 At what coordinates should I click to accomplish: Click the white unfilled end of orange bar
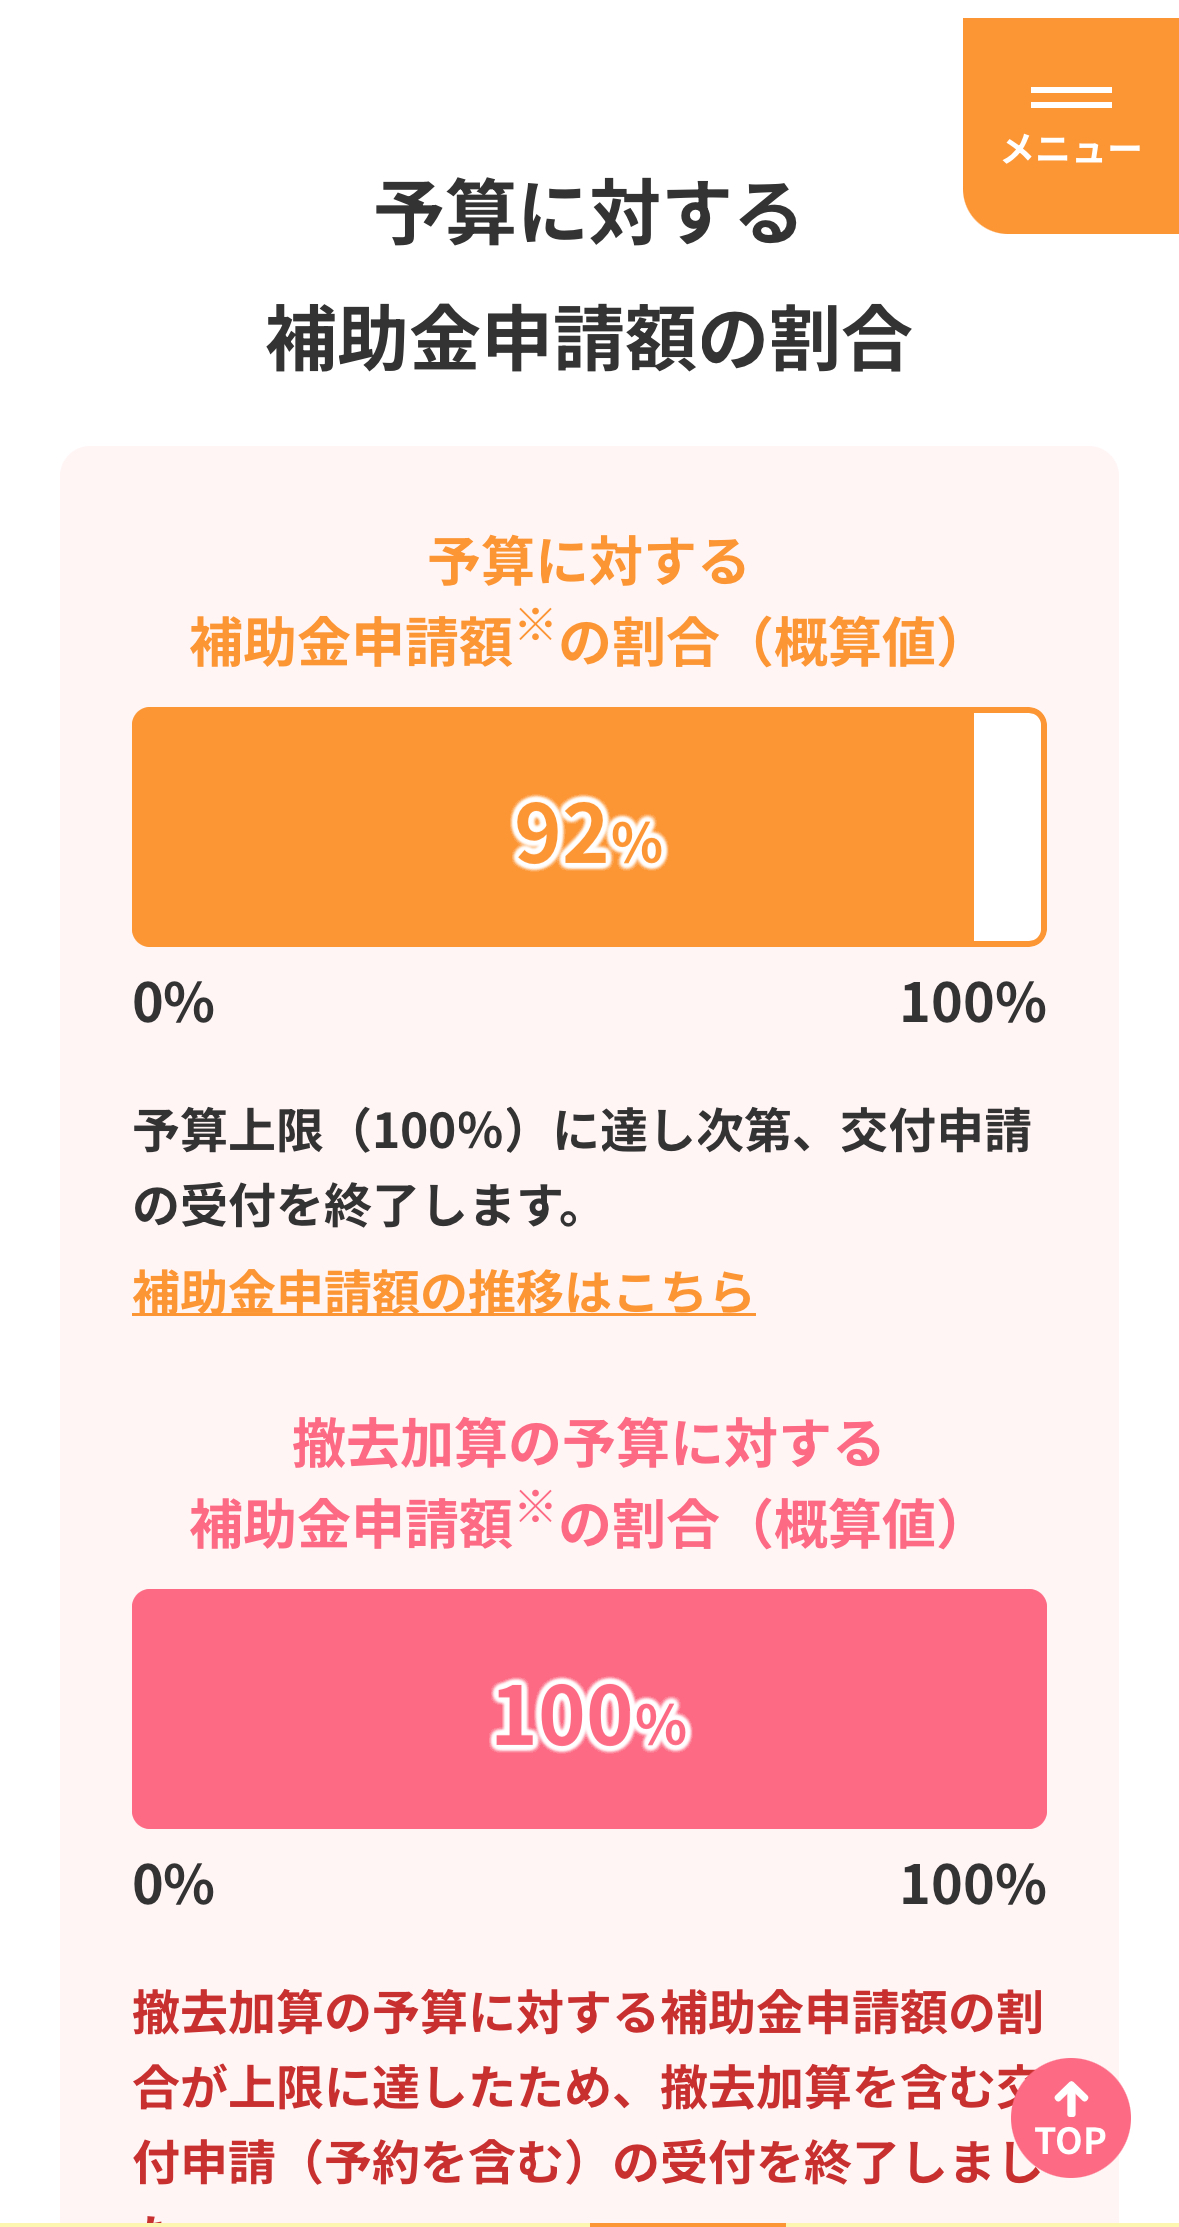(1008, 827)
